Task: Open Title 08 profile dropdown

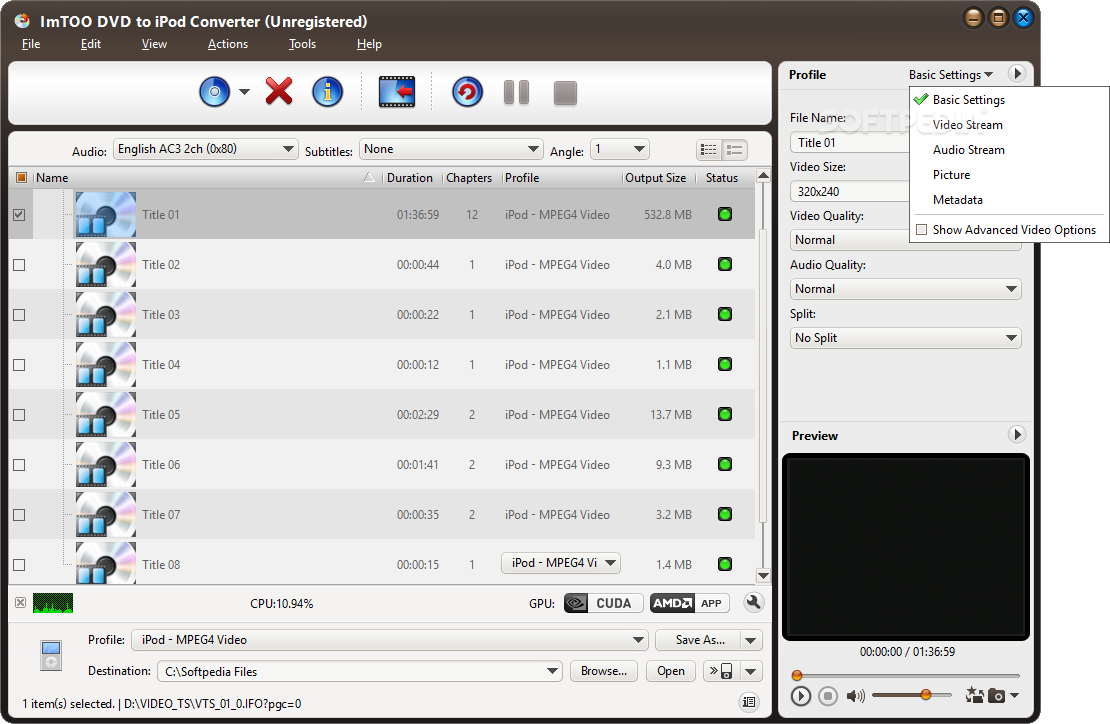Action: point(561,563)
